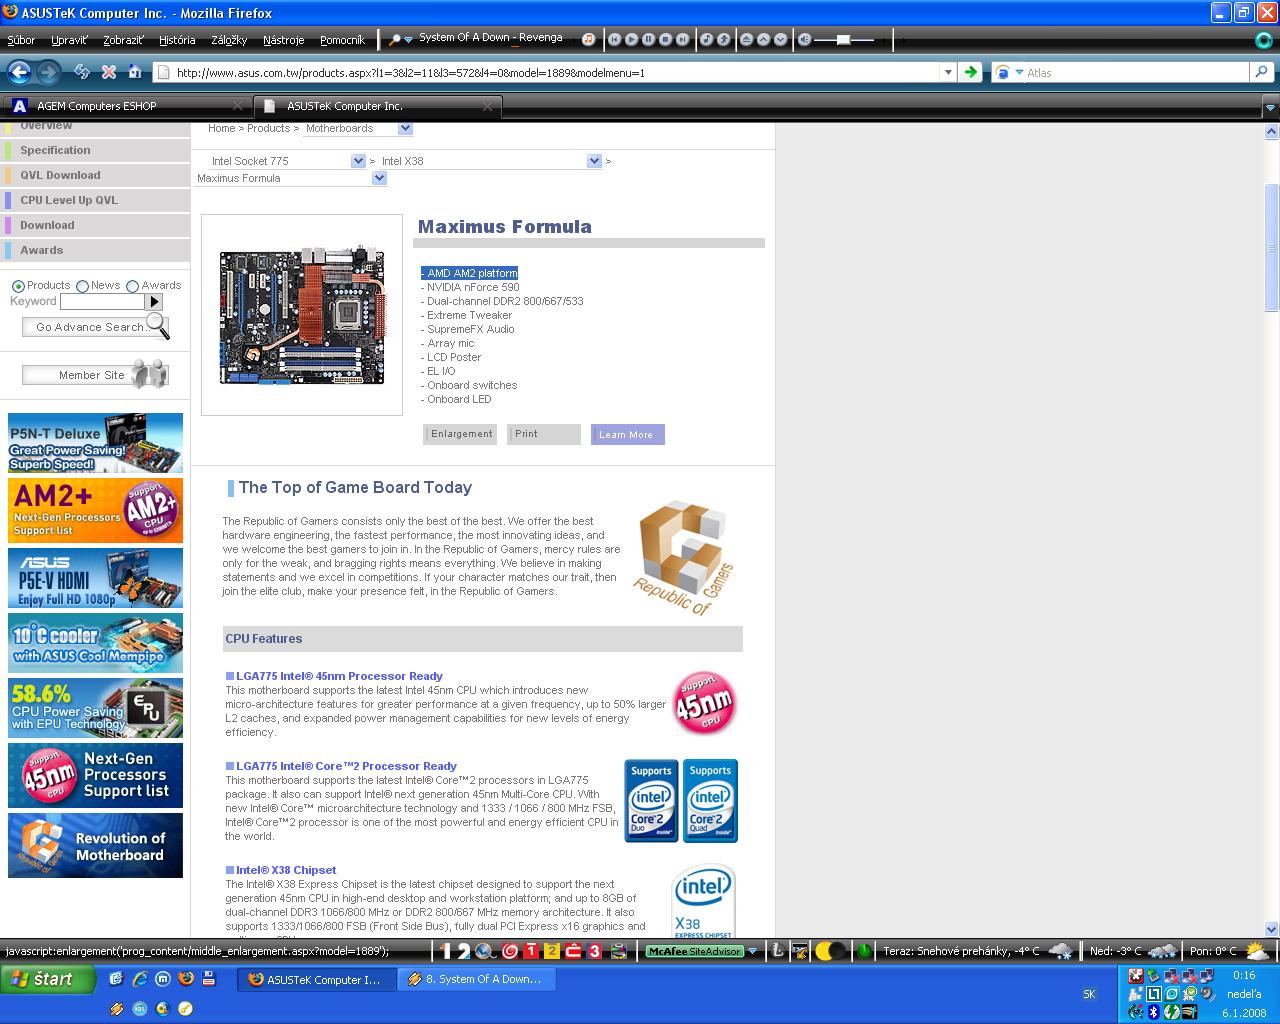Select the News radio button
Image resolution: width=1280 pixels, height=1024 pixels.
82,286
